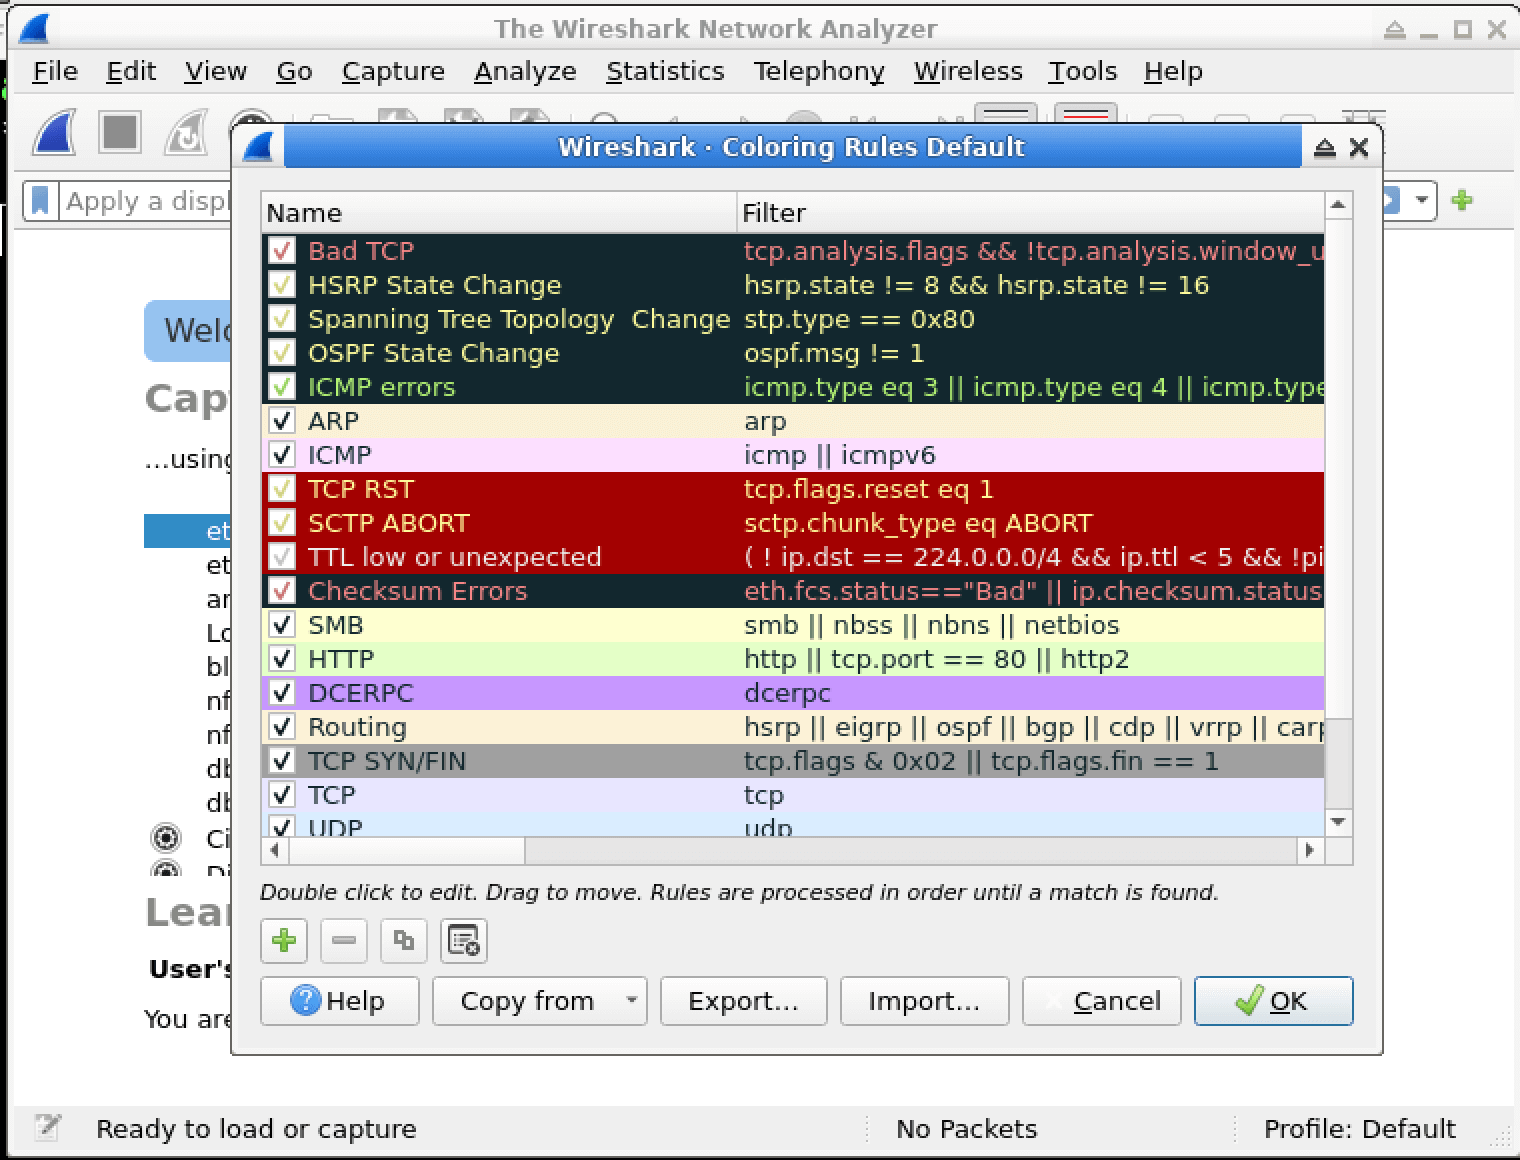The width and height of the screenshot is (1520, 1160).
Task: Disable the Bad TCP rule checkbox
Action: click(282, 251)
